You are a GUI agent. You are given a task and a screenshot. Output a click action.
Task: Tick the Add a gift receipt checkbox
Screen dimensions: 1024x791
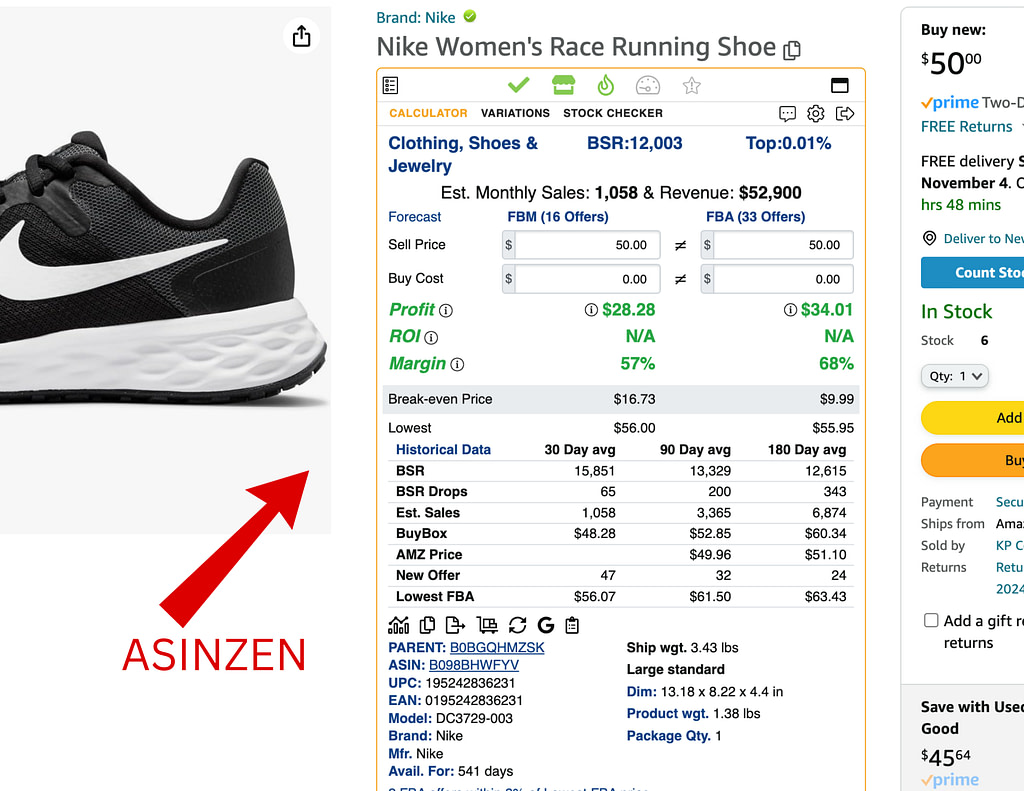pos(931,621)
